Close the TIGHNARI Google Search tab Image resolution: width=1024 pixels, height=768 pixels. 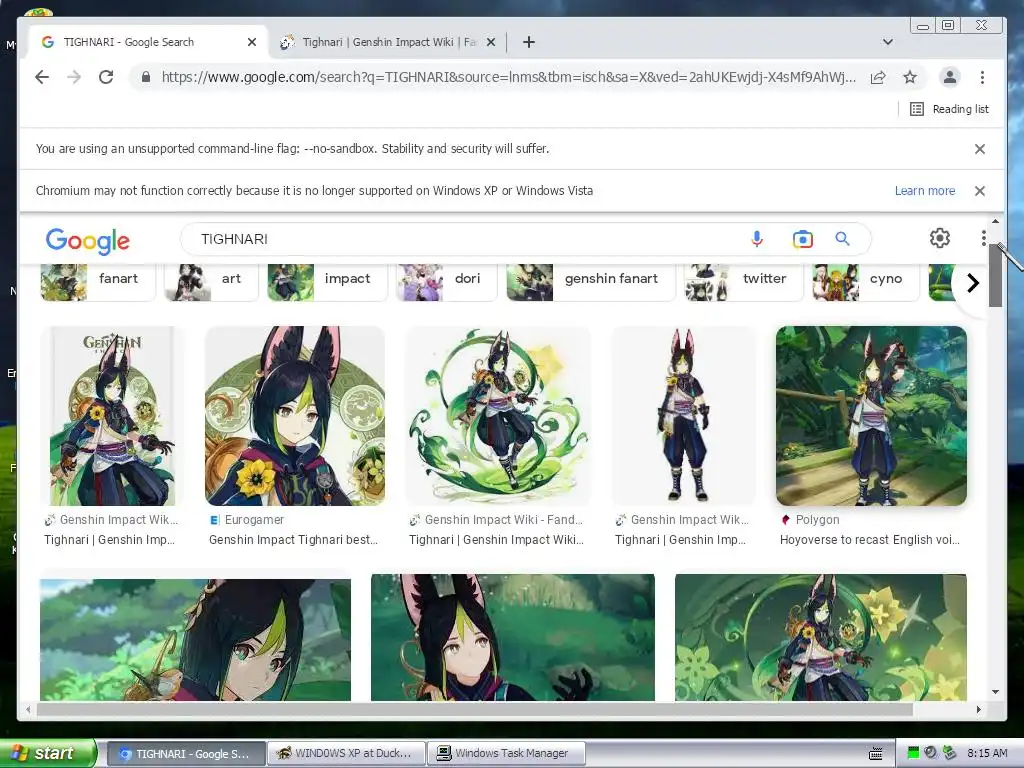252,42
